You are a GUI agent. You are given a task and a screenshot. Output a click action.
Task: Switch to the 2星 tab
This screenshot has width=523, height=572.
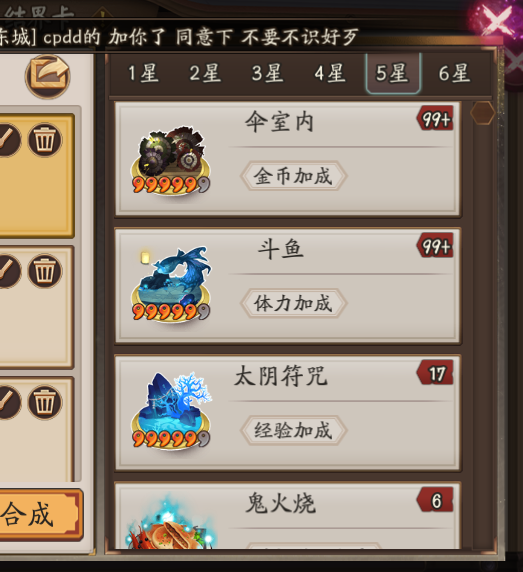click(x=205, y=73)
